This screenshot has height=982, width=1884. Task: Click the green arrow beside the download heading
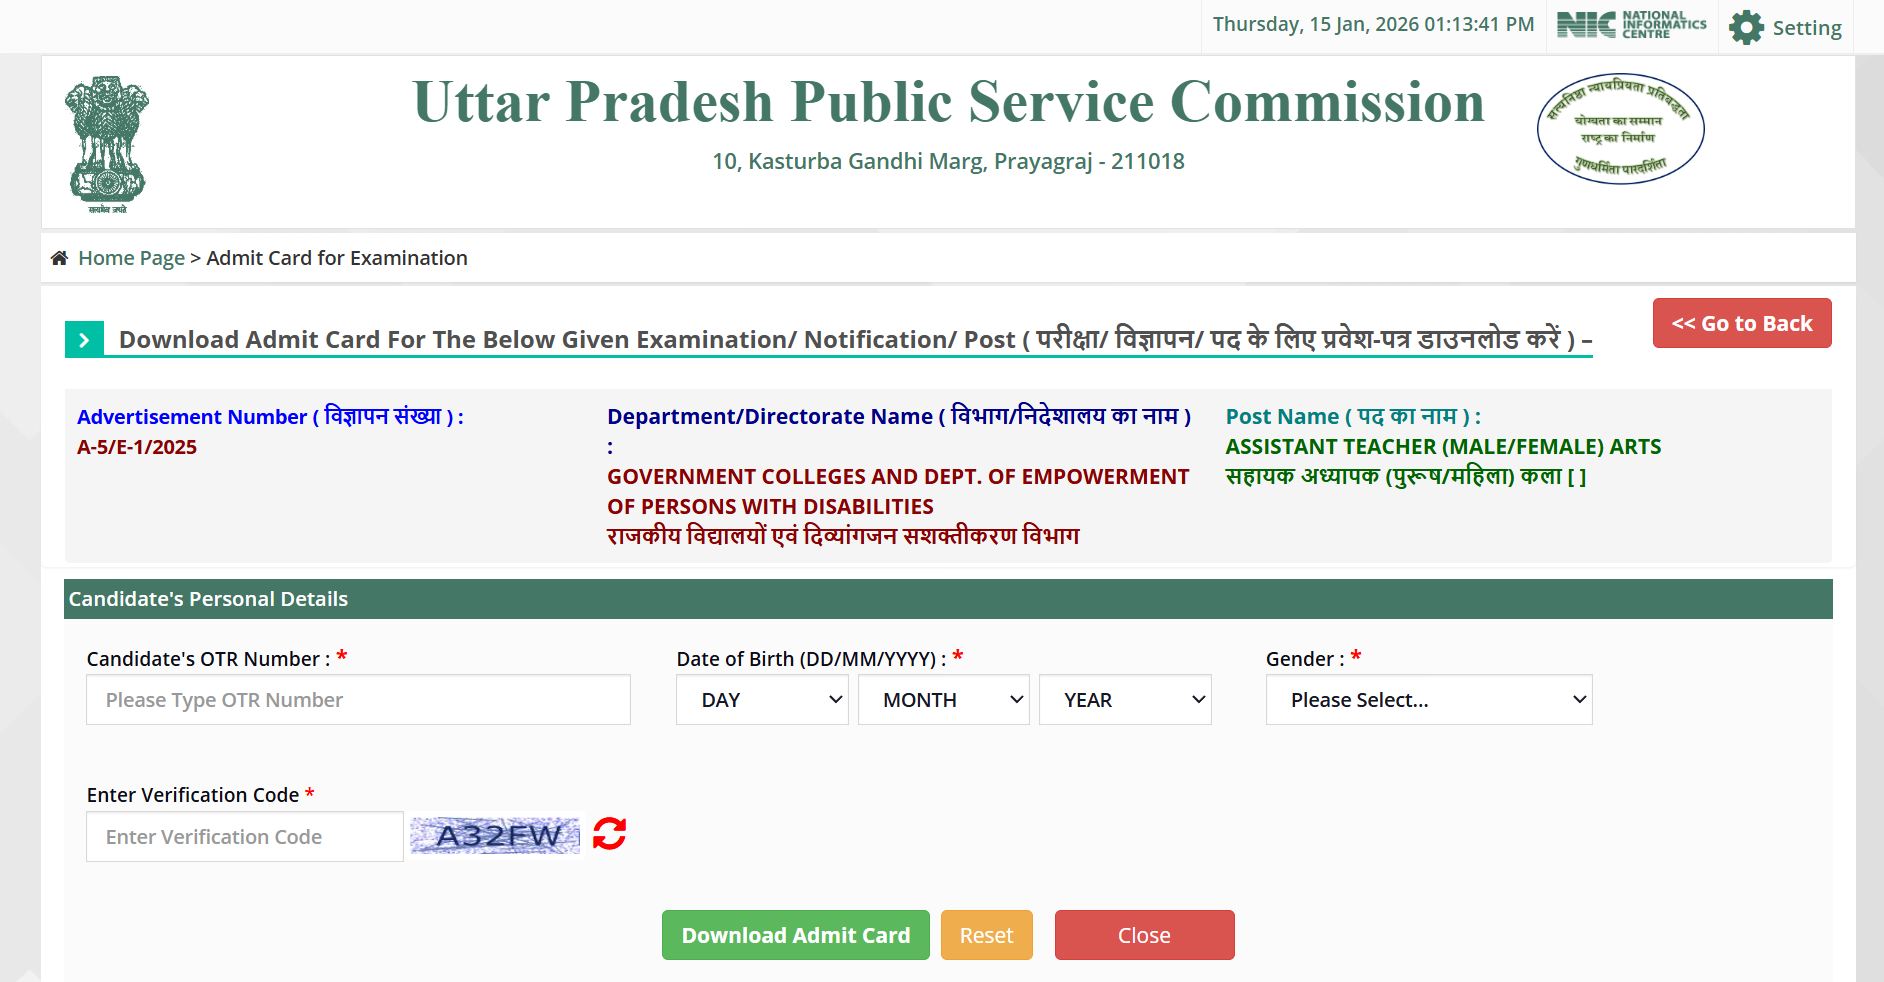coord(84,339)
